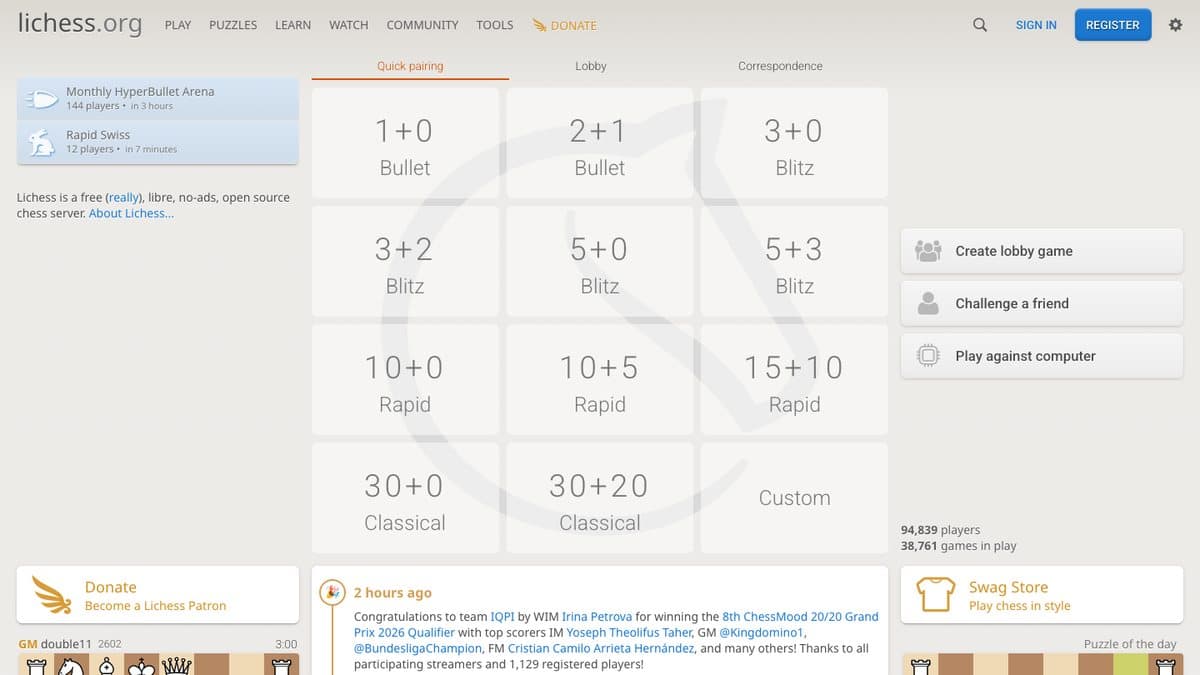1200x675 pixels.
Task: Click the Donate wing icon
Action: [x=52, y=595]
